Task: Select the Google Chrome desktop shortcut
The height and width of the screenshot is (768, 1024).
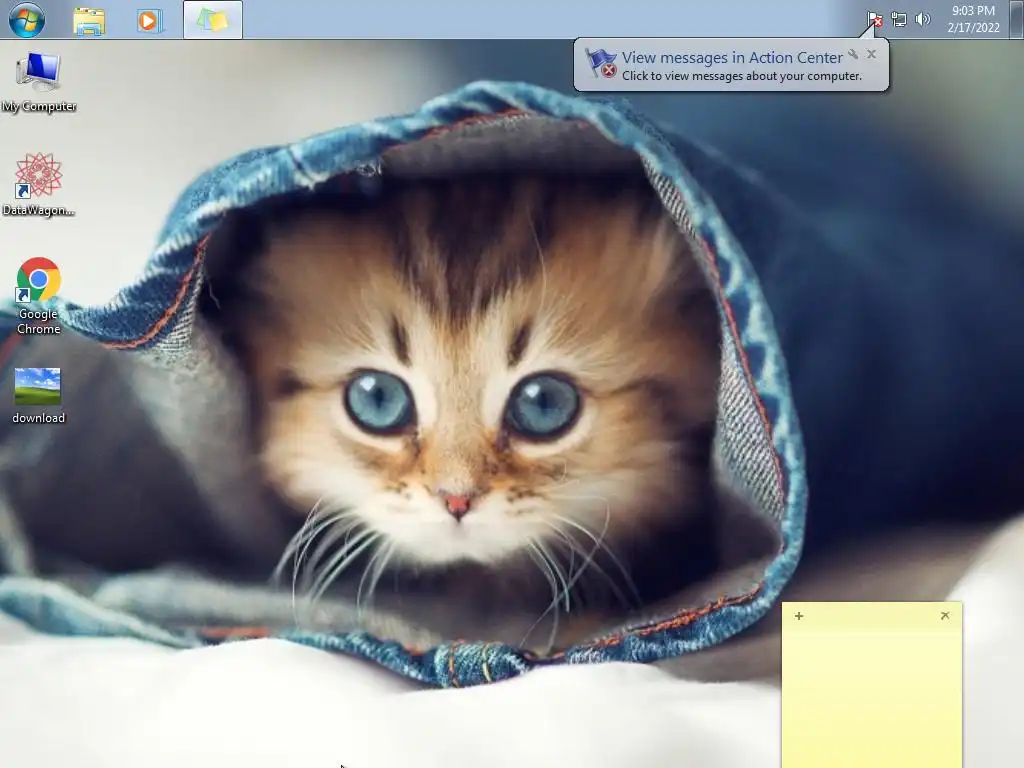Action: [x=39, y=296]
